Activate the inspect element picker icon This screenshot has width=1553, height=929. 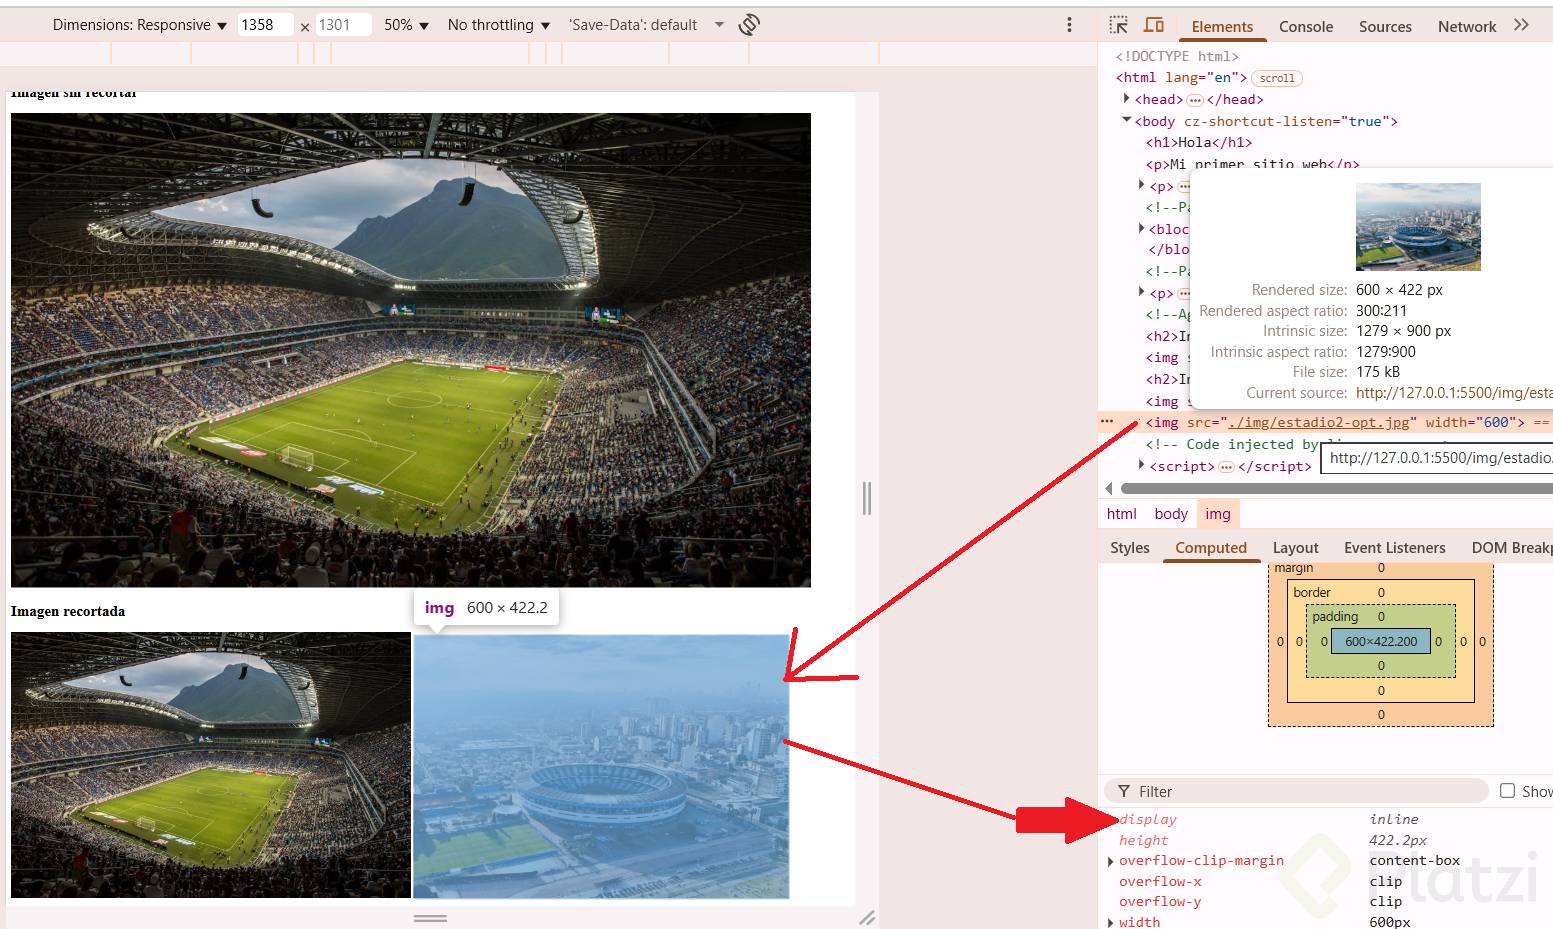pyautogui.click(x=1119, y=25)
